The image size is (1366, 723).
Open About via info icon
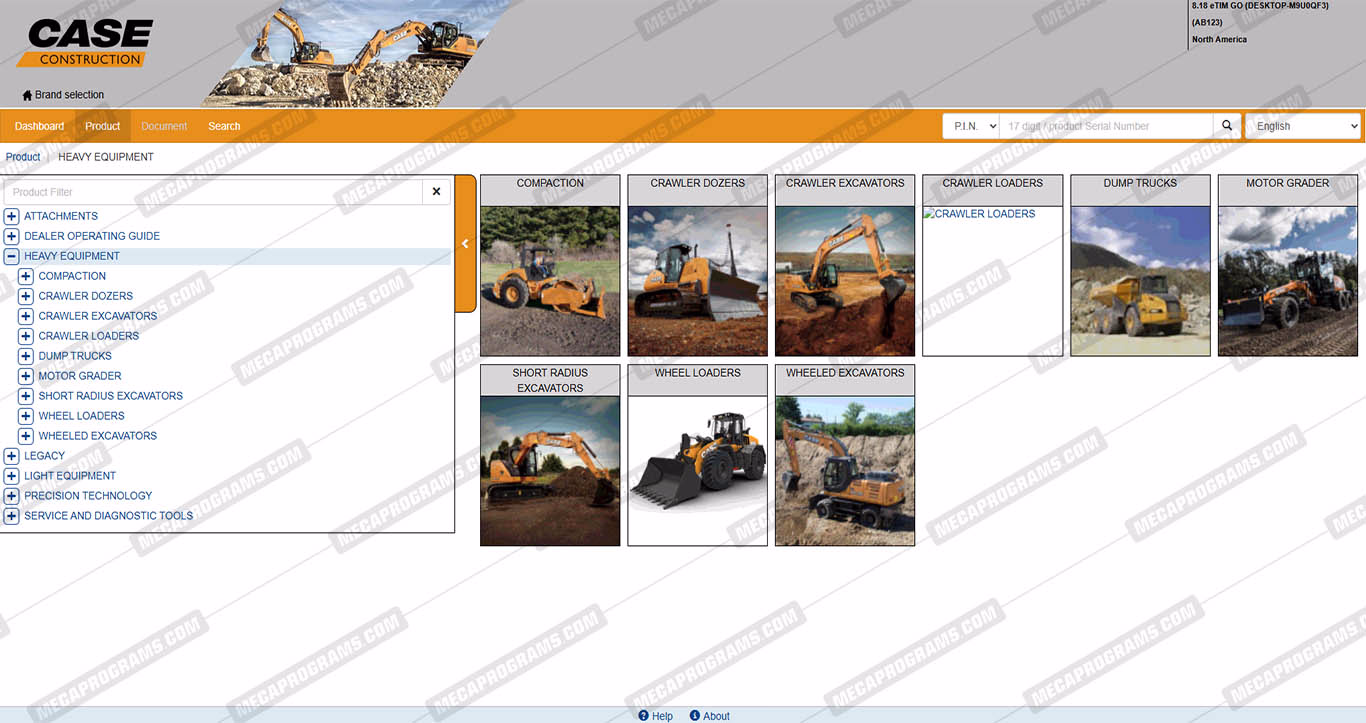click(695, 716)
